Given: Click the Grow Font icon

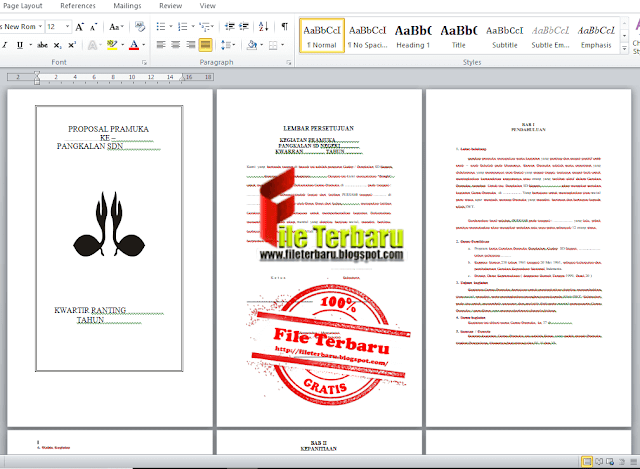Looking at the screenshot, I should point(80,27).
